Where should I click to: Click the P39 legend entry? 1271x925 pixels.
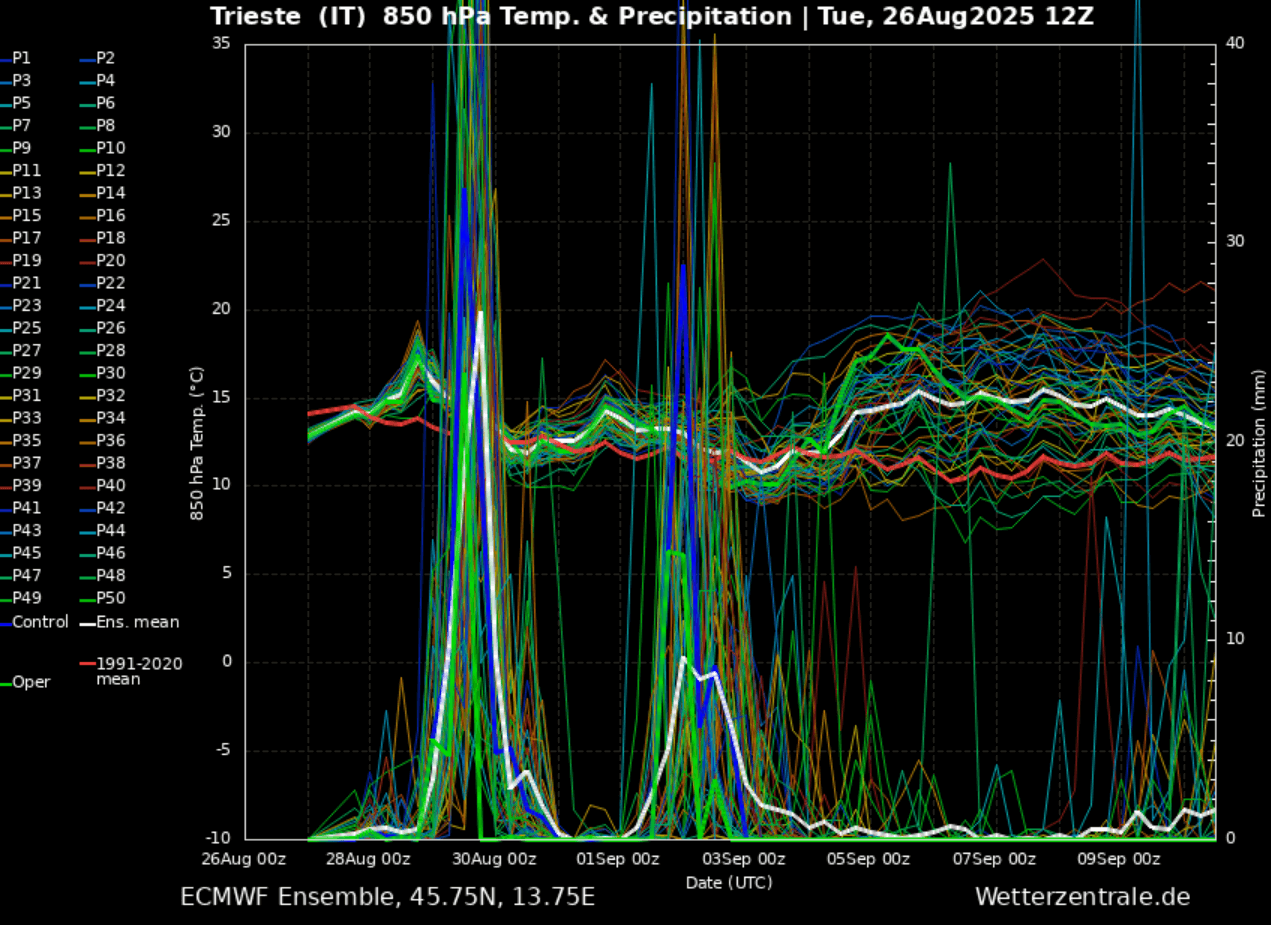[x=20, y=485]
